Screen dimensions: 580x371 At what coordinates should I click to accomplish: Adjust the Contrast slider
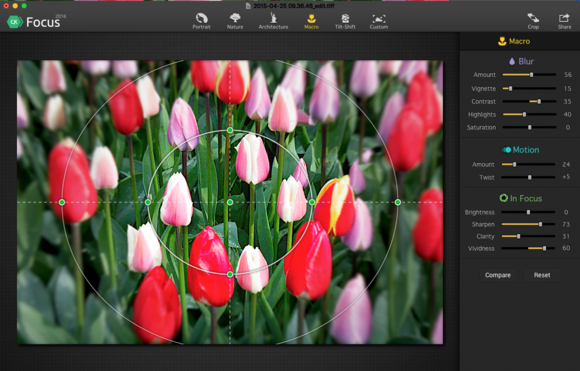point(529,101)
